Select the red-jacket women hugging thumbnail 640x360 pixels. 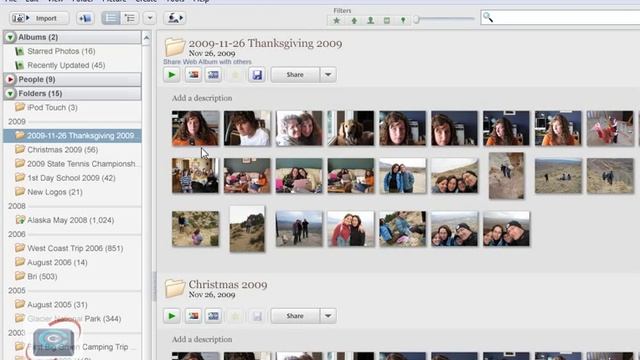[351, 229]
